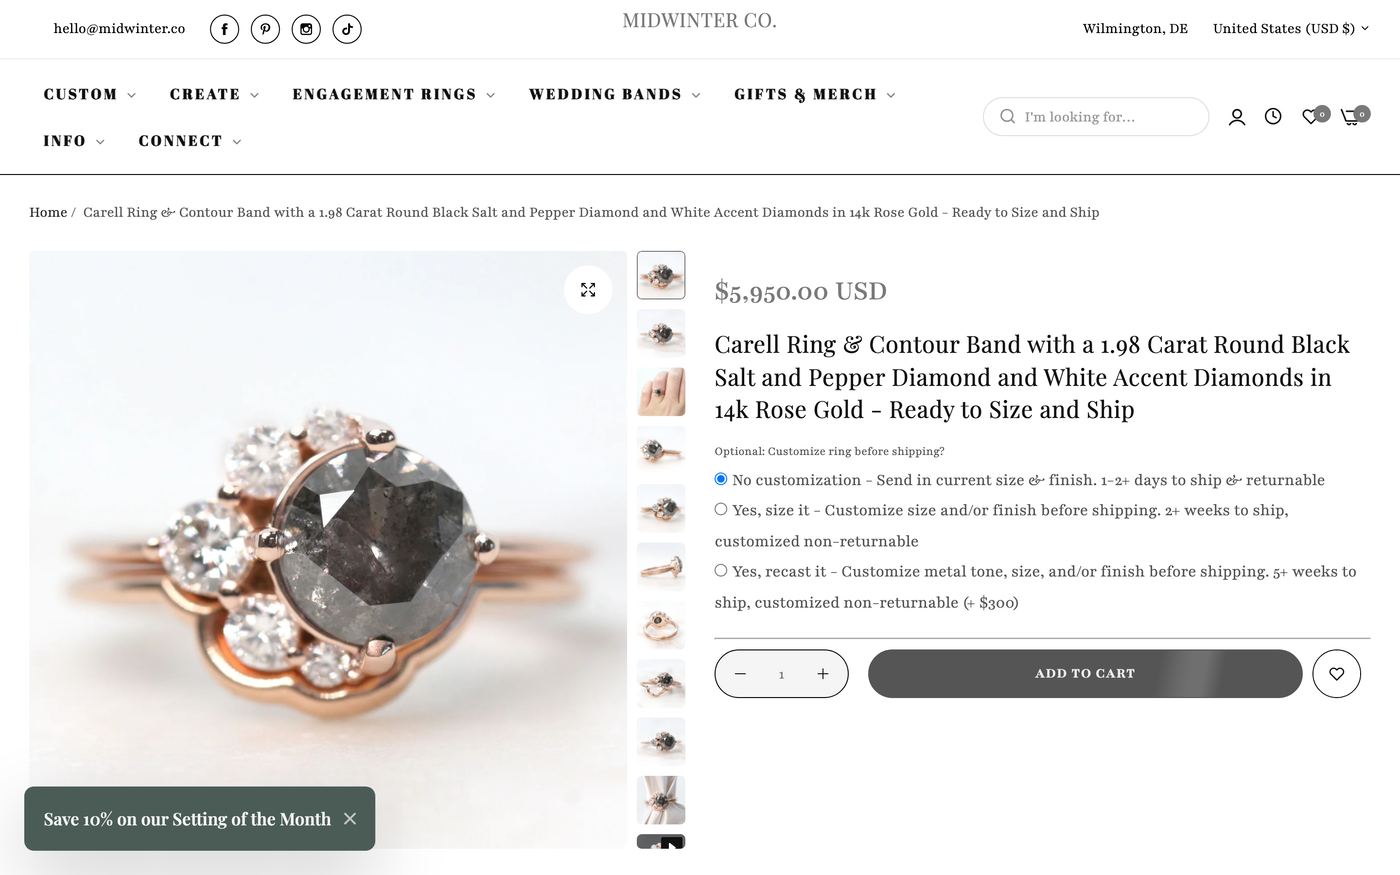Add ring to wishlist heart button
This screenshot has height=875, width=1400.
(1336, 673)
